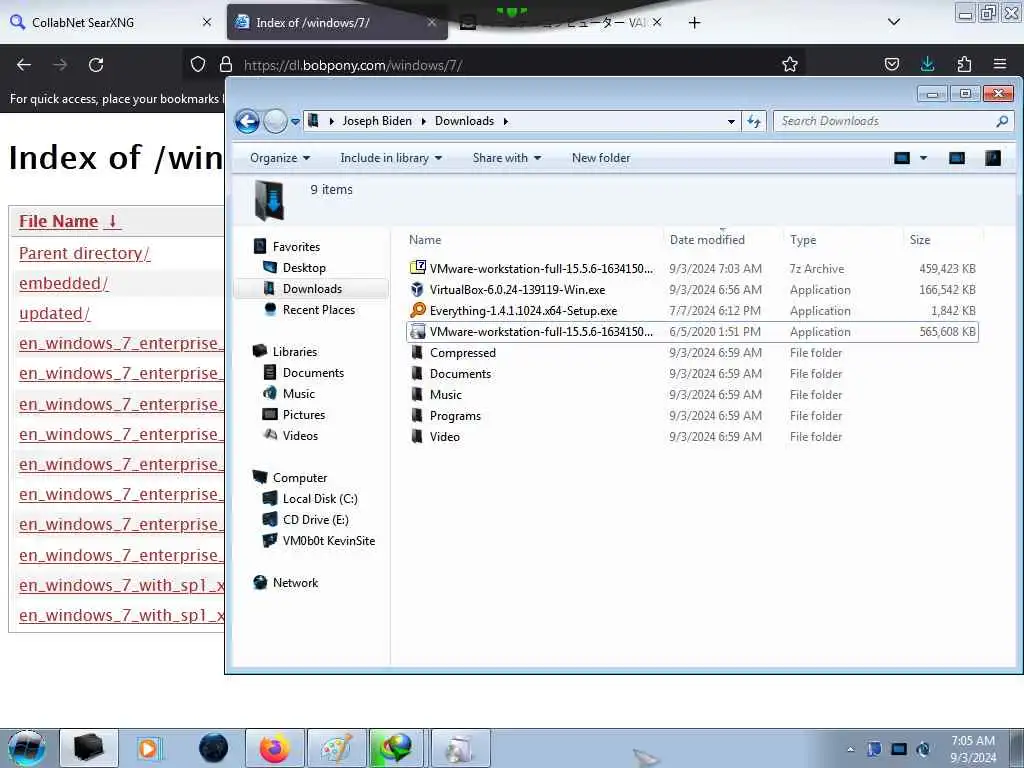The image size is (1024, 768).
Task: Open the Organize menu
Action: pyautogui.click(x=280, y=158)
